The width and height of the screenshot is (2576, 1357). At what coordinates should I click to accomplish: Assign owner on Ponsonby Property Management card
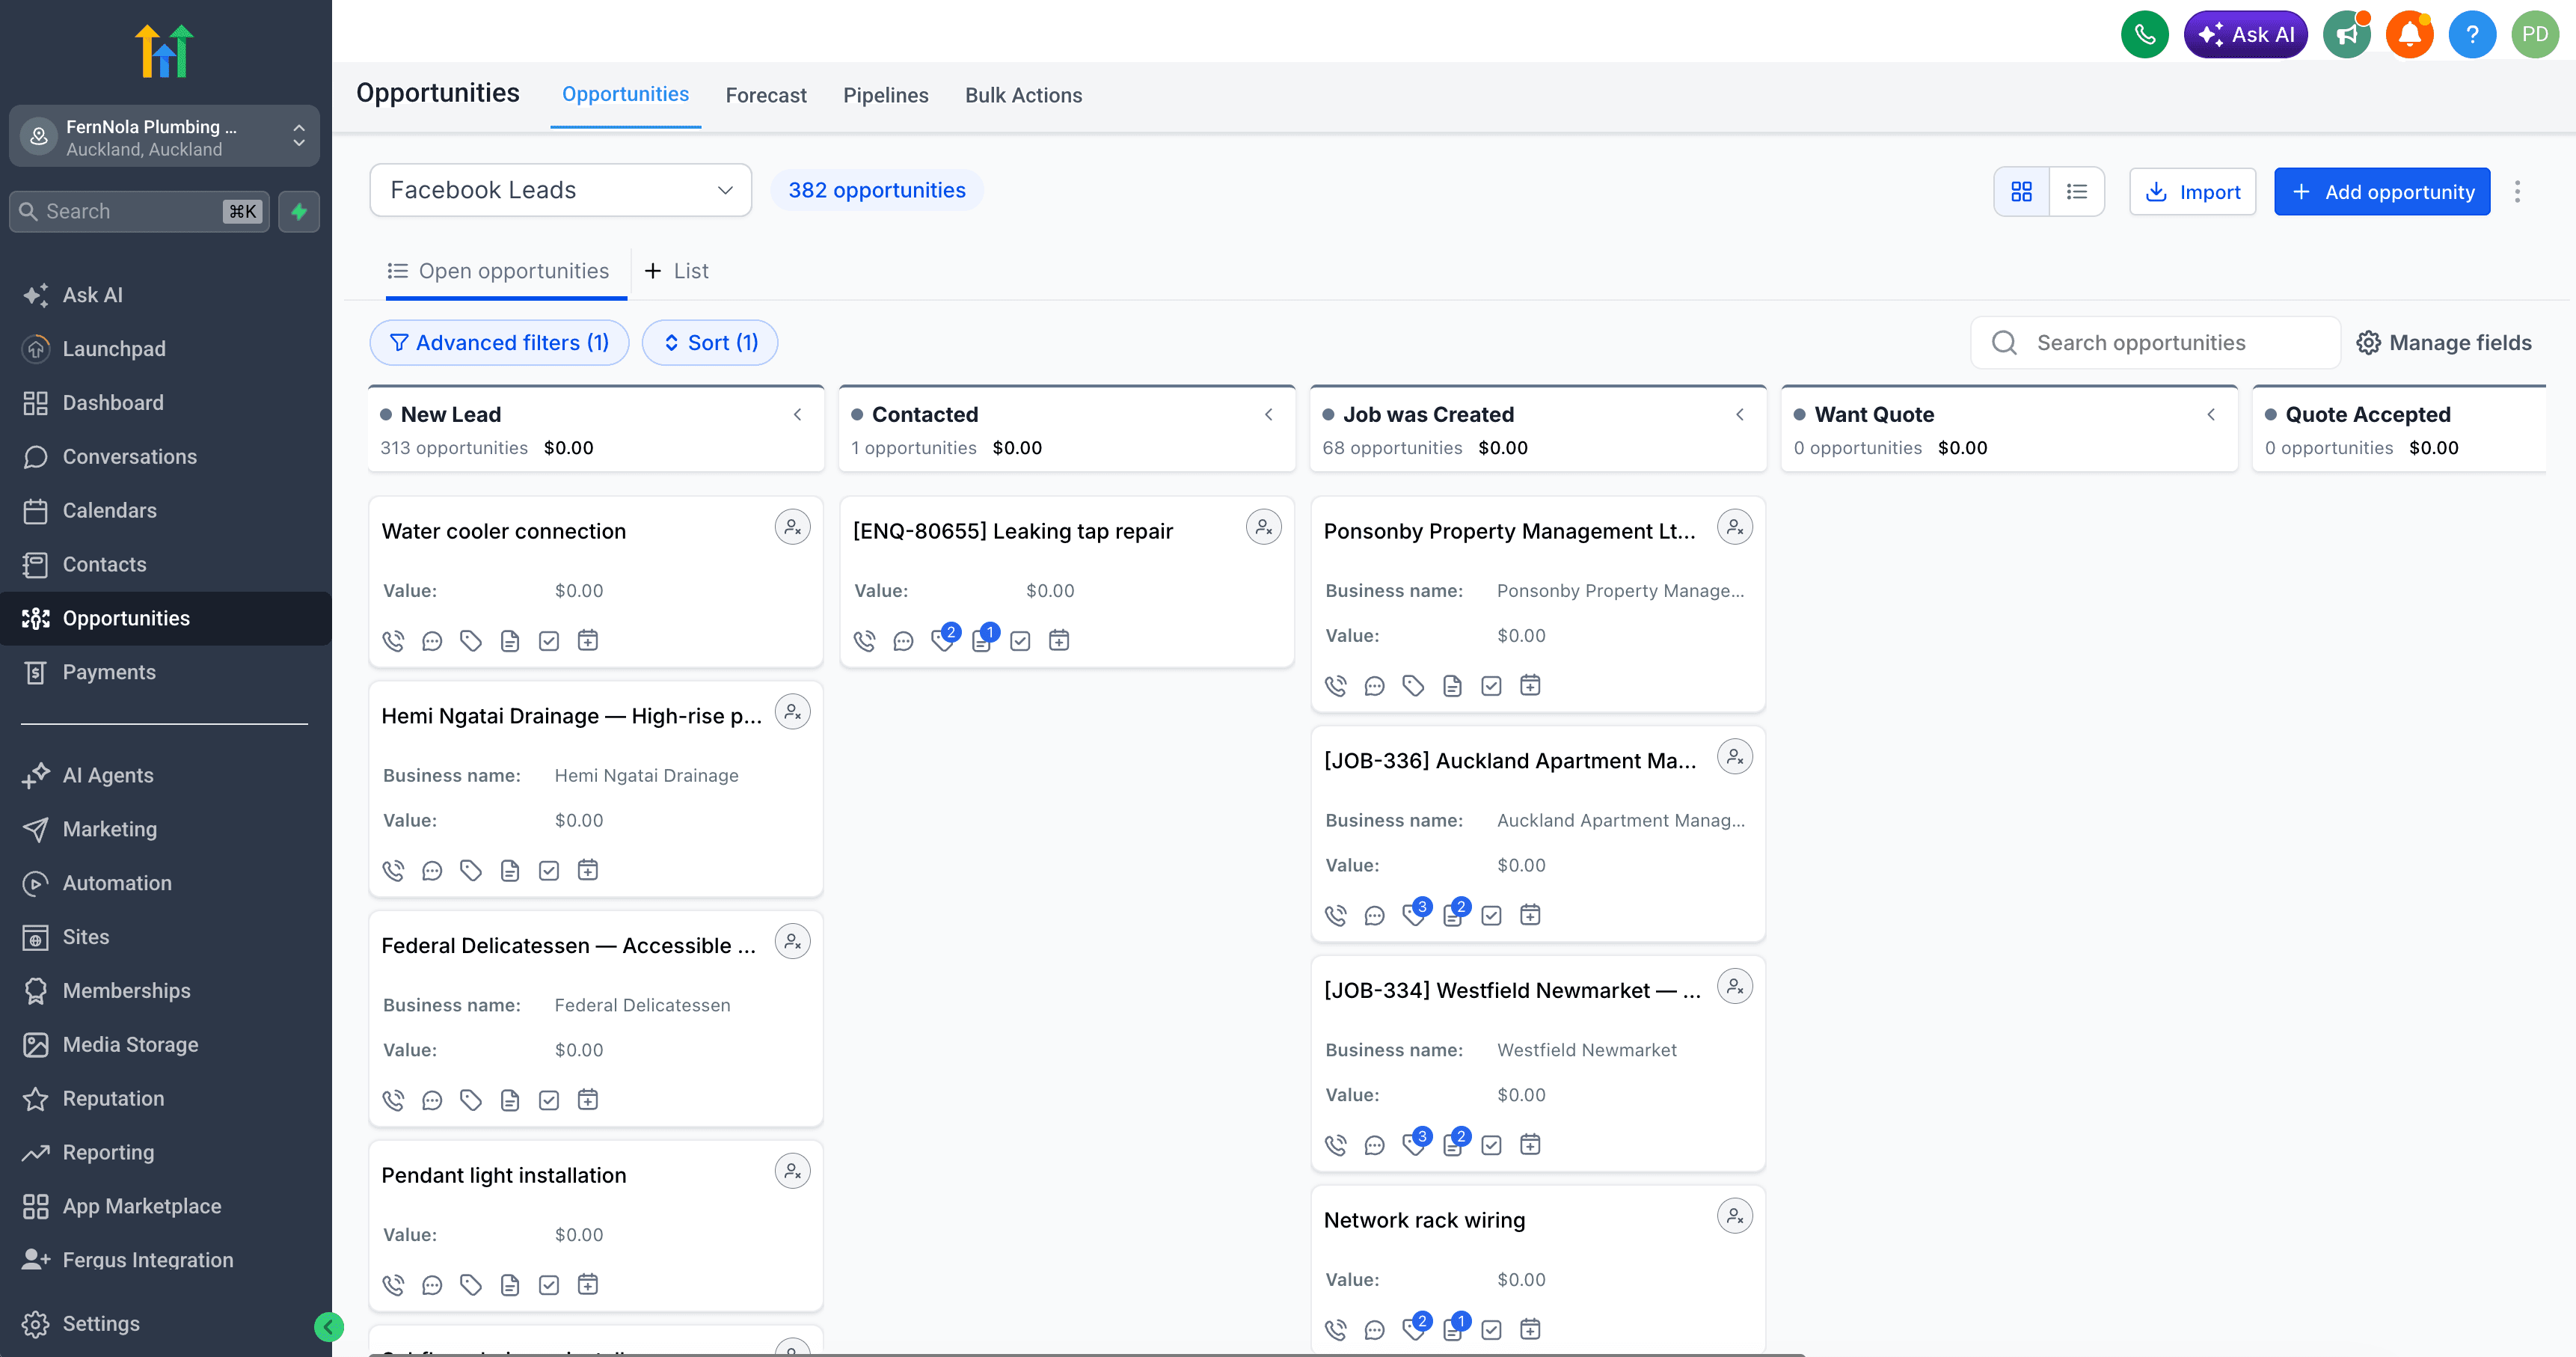1735,527
